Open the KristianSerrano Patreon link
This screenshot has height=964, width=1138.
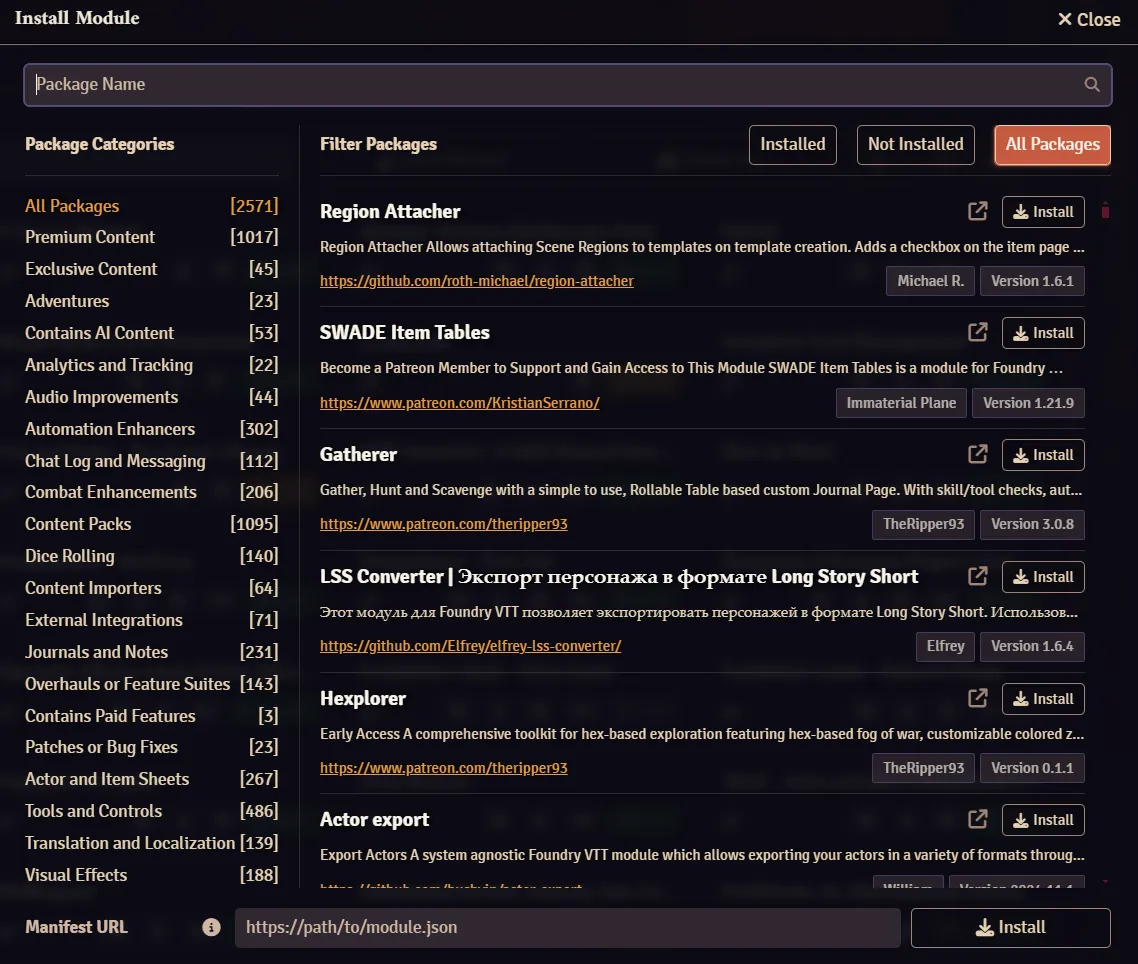tap(459, 403)
